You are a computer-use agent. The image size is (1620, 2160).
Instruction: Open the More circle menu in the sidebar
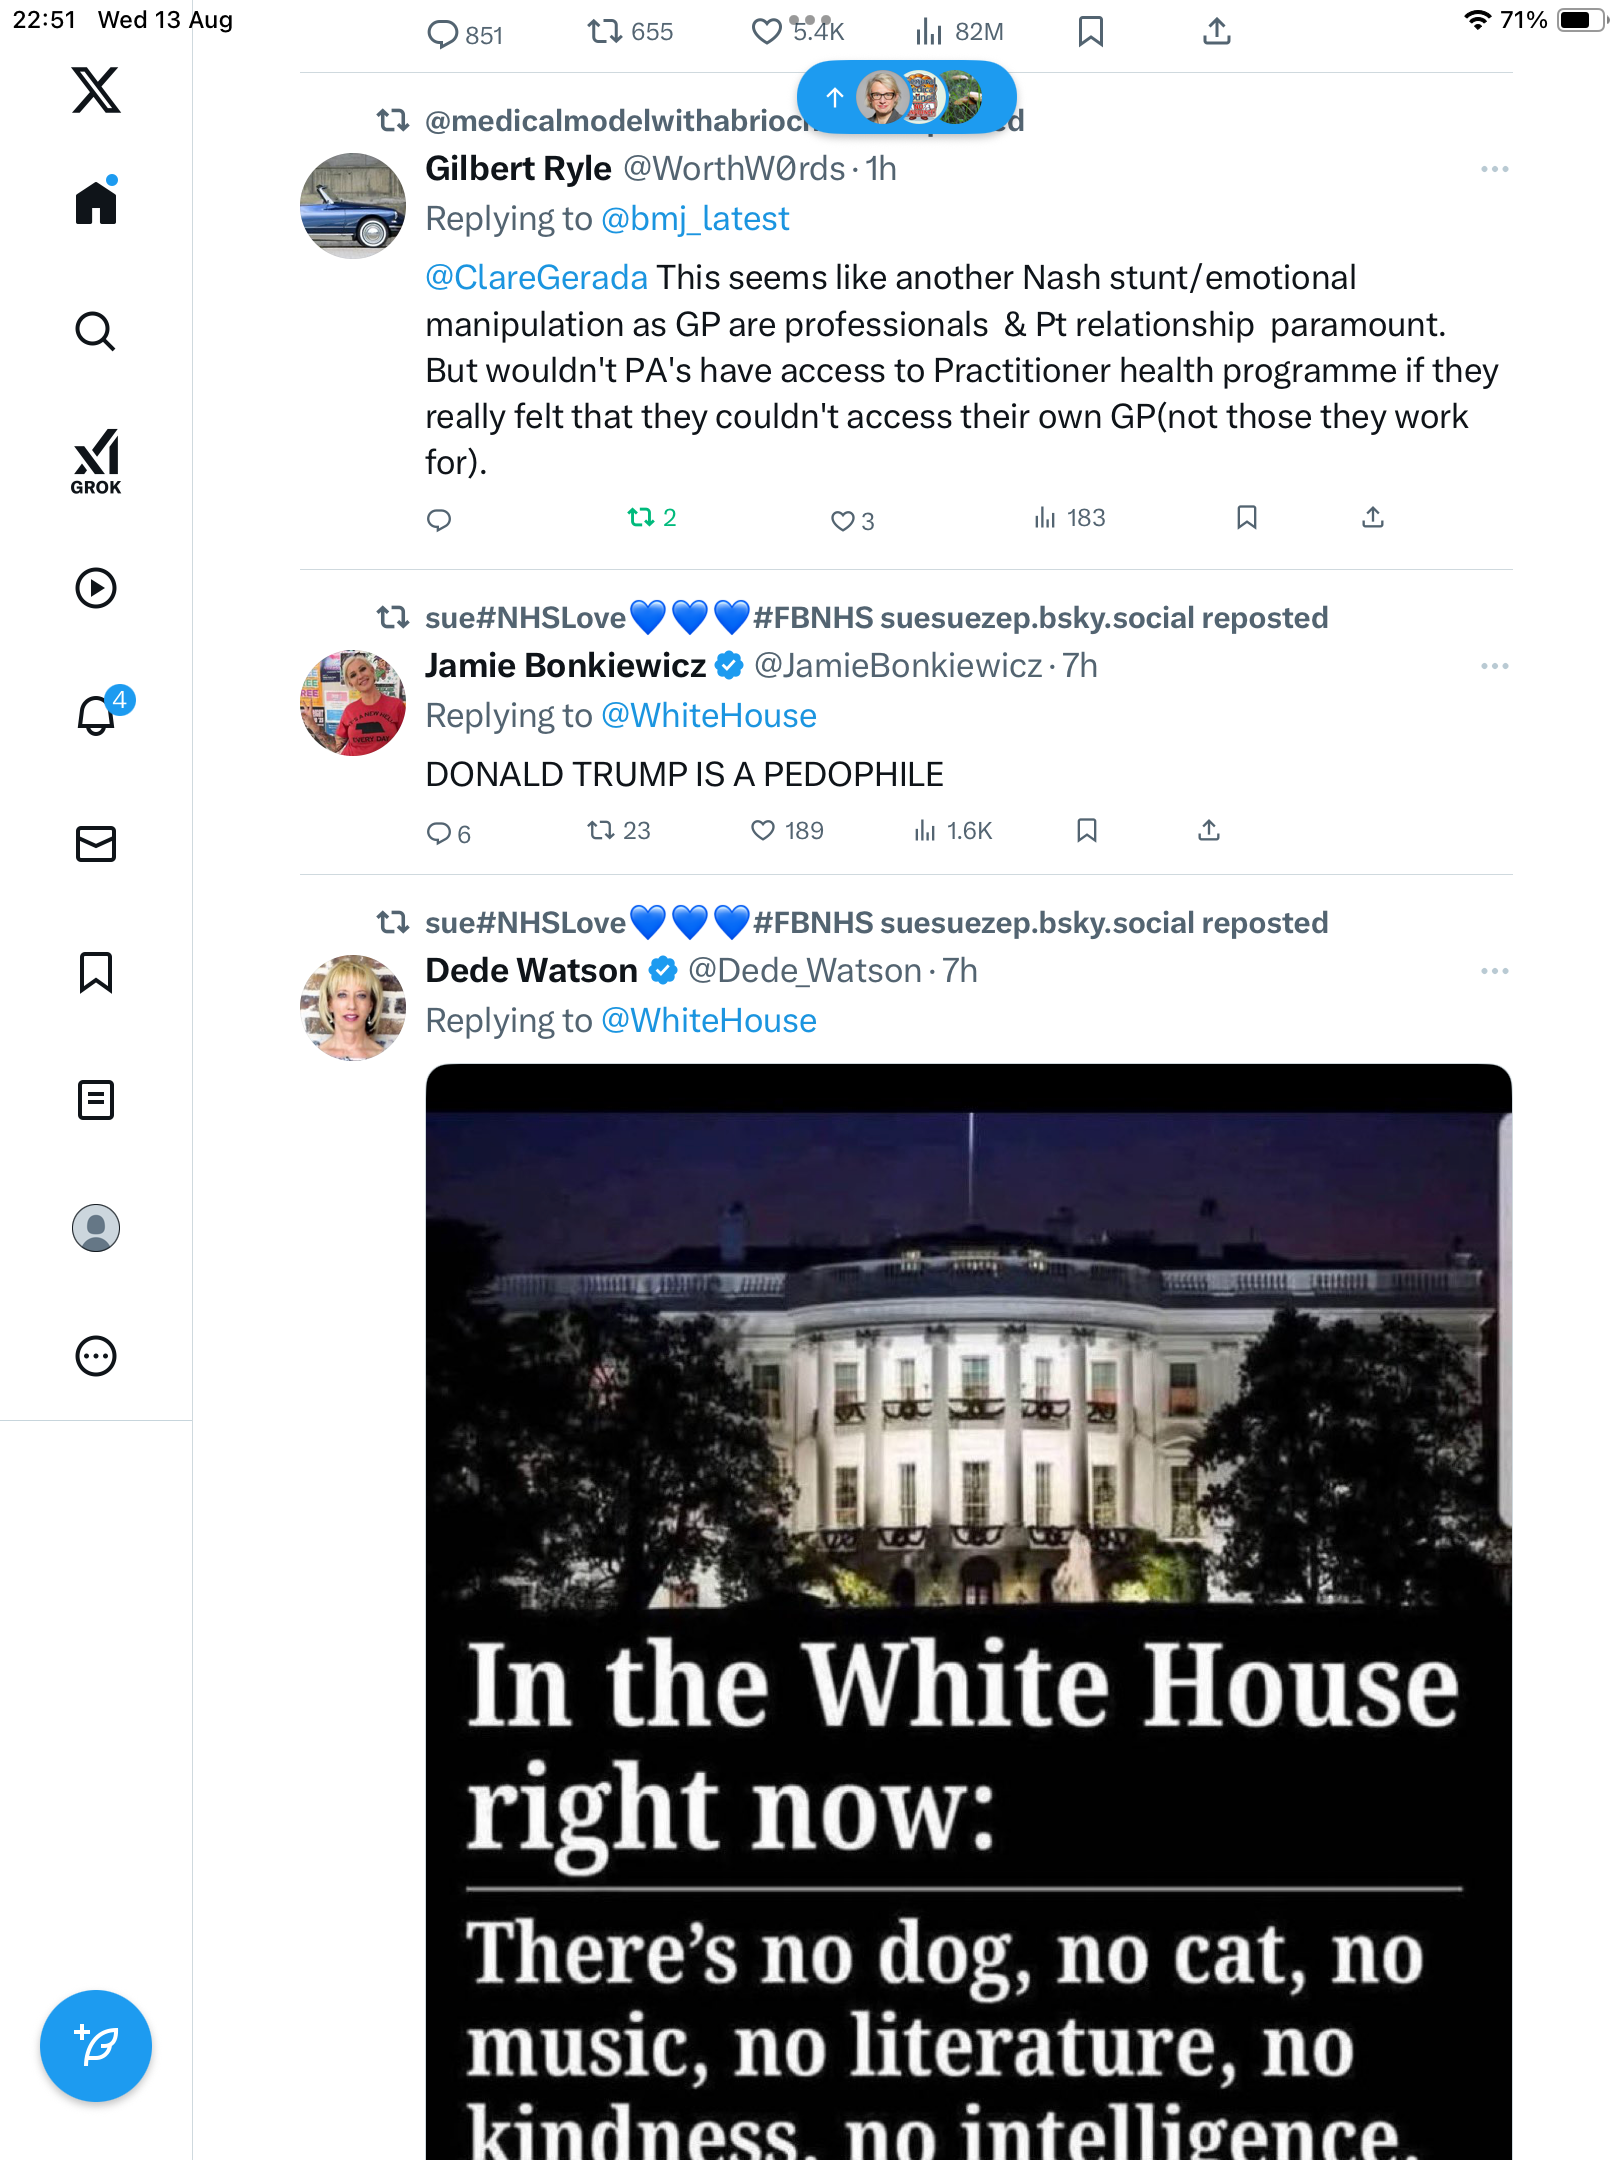pyautogui.click(x=96, y=1356)
